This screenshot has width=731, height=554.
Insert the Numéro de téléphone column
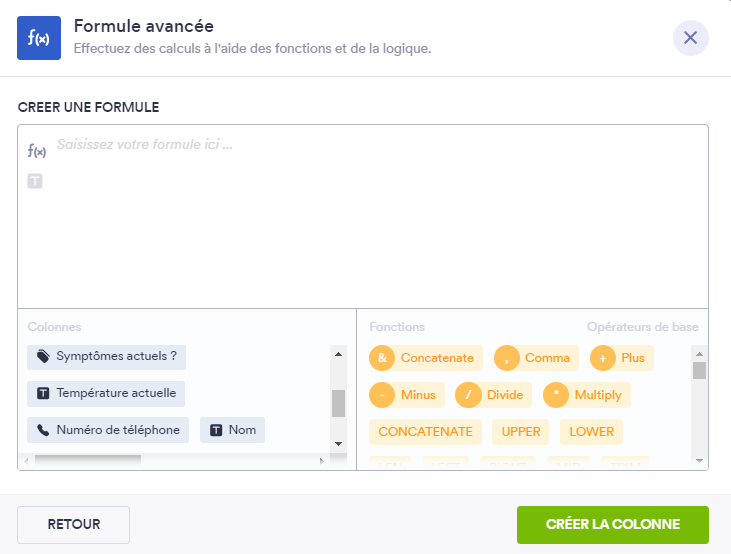[108, 430]
